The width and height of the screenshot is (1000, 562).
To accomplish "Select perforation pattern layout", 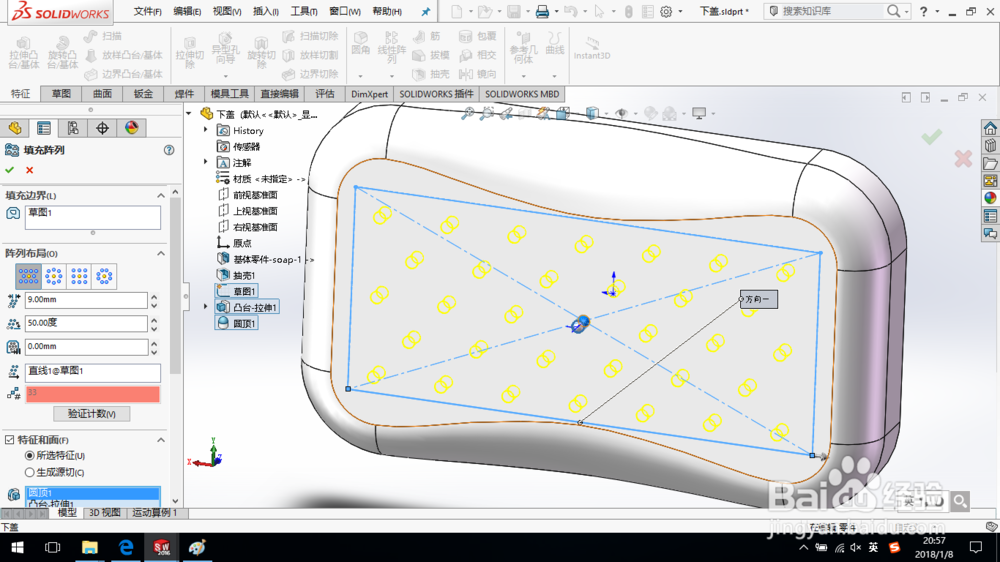I will 28,276.
